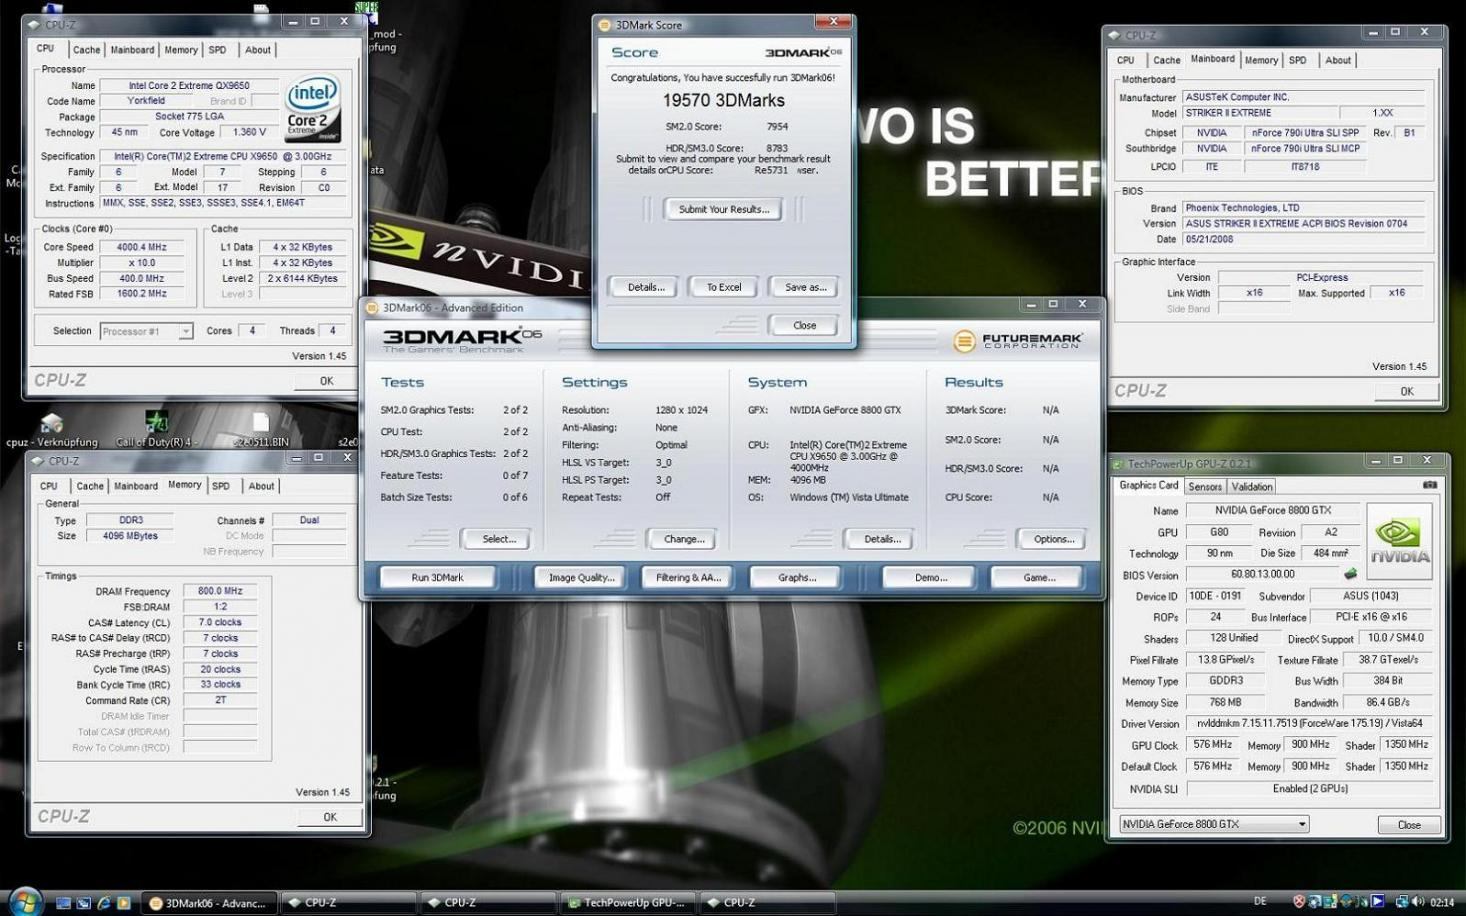Click the Game button
Viewport: 1466px width, 916px height.
click(x=1039, y=577)
